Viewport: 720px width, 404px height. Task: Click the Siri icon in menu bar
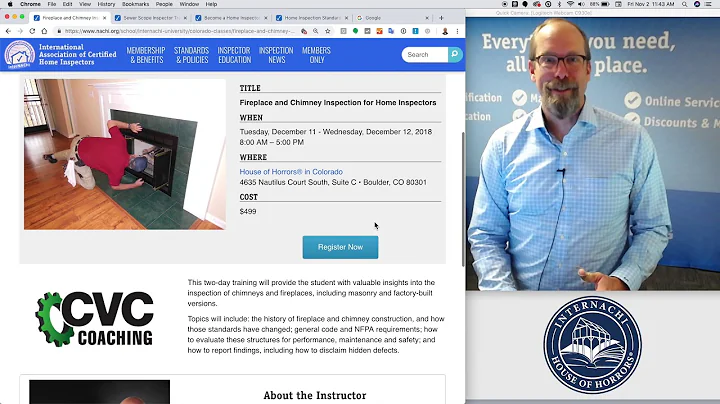[697, 4]
